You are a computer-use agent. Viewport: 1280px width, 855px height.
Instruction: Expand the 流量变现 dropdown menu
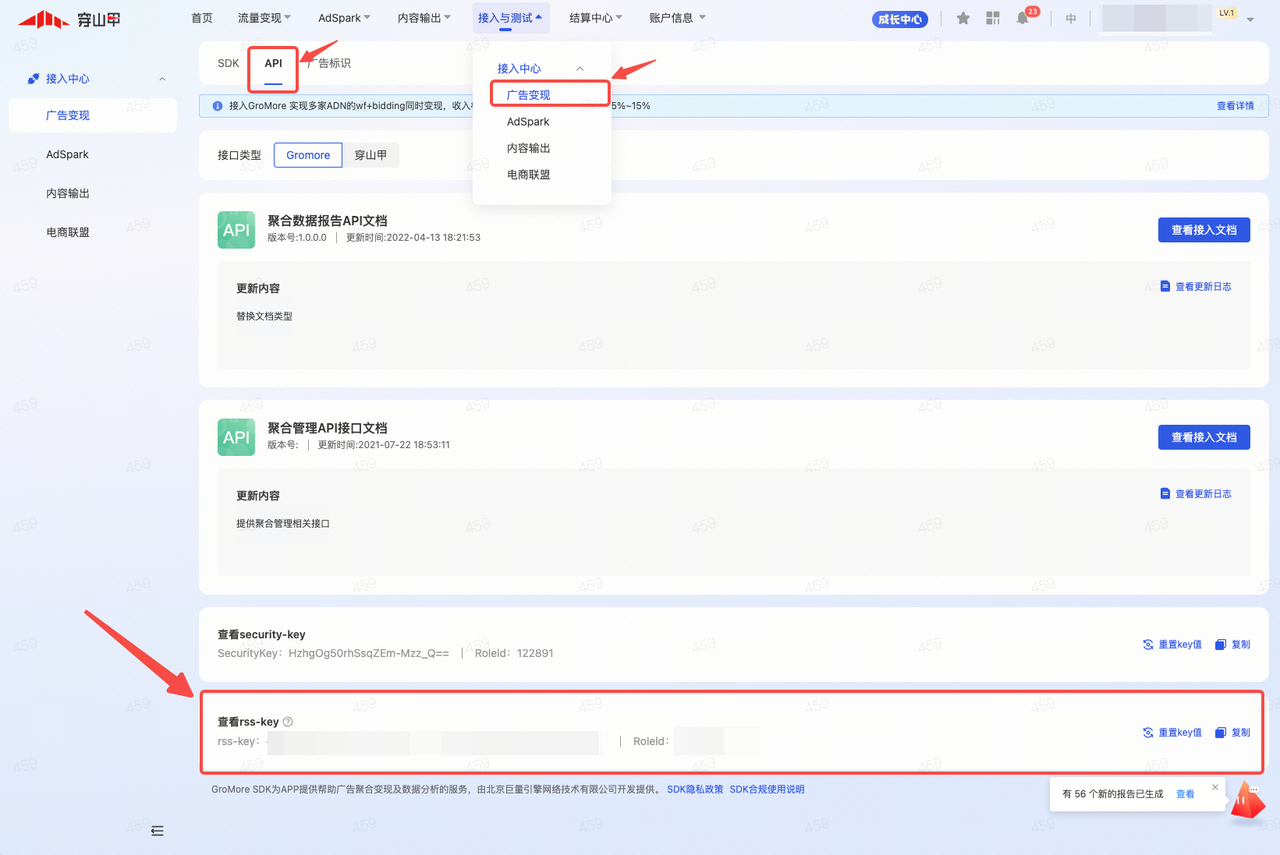tap(265, 18)
